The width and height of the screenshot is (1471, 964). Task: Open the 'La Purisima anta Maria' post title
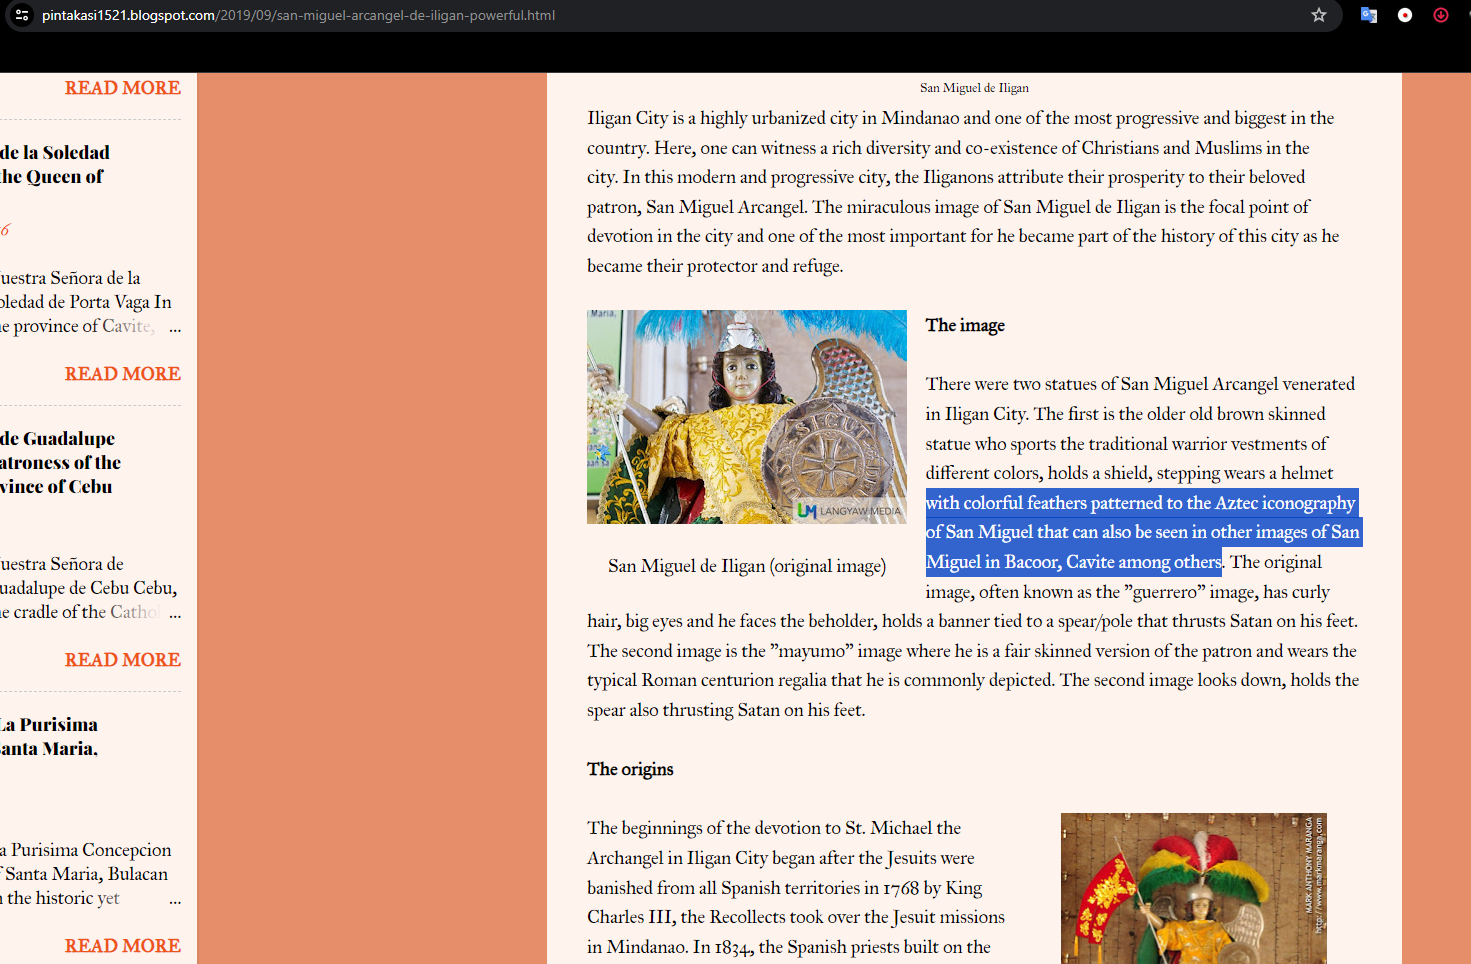(x=49, y=737)
